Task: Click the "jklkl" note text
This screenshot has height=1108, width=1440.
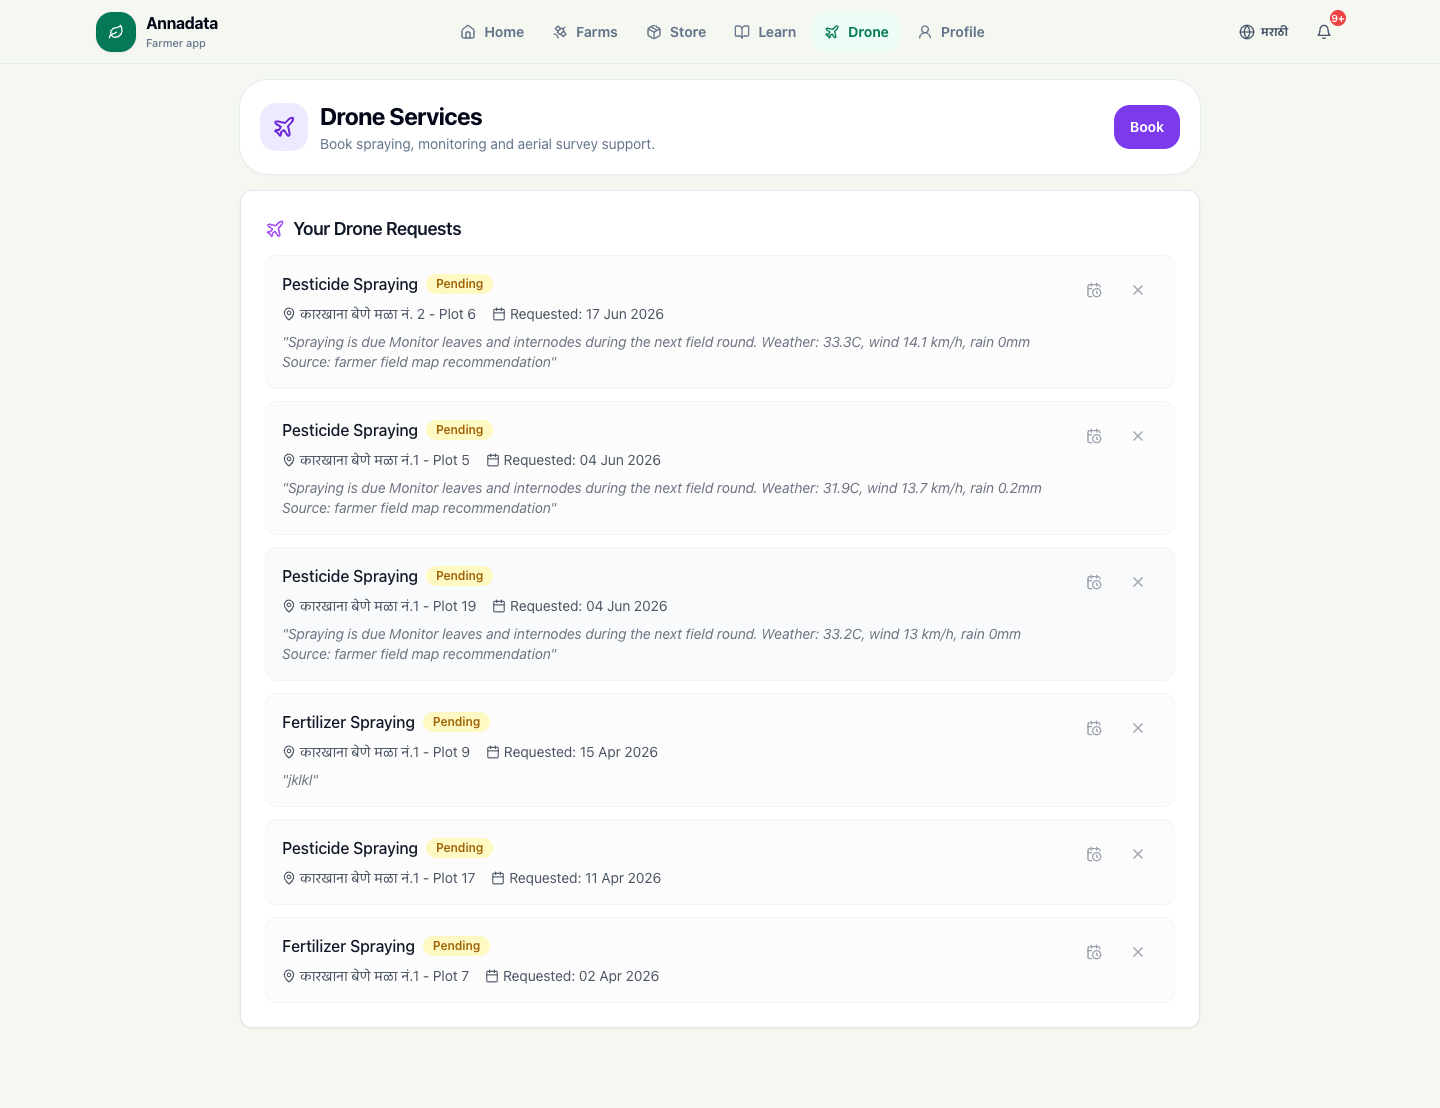Action: coord(300,780)
